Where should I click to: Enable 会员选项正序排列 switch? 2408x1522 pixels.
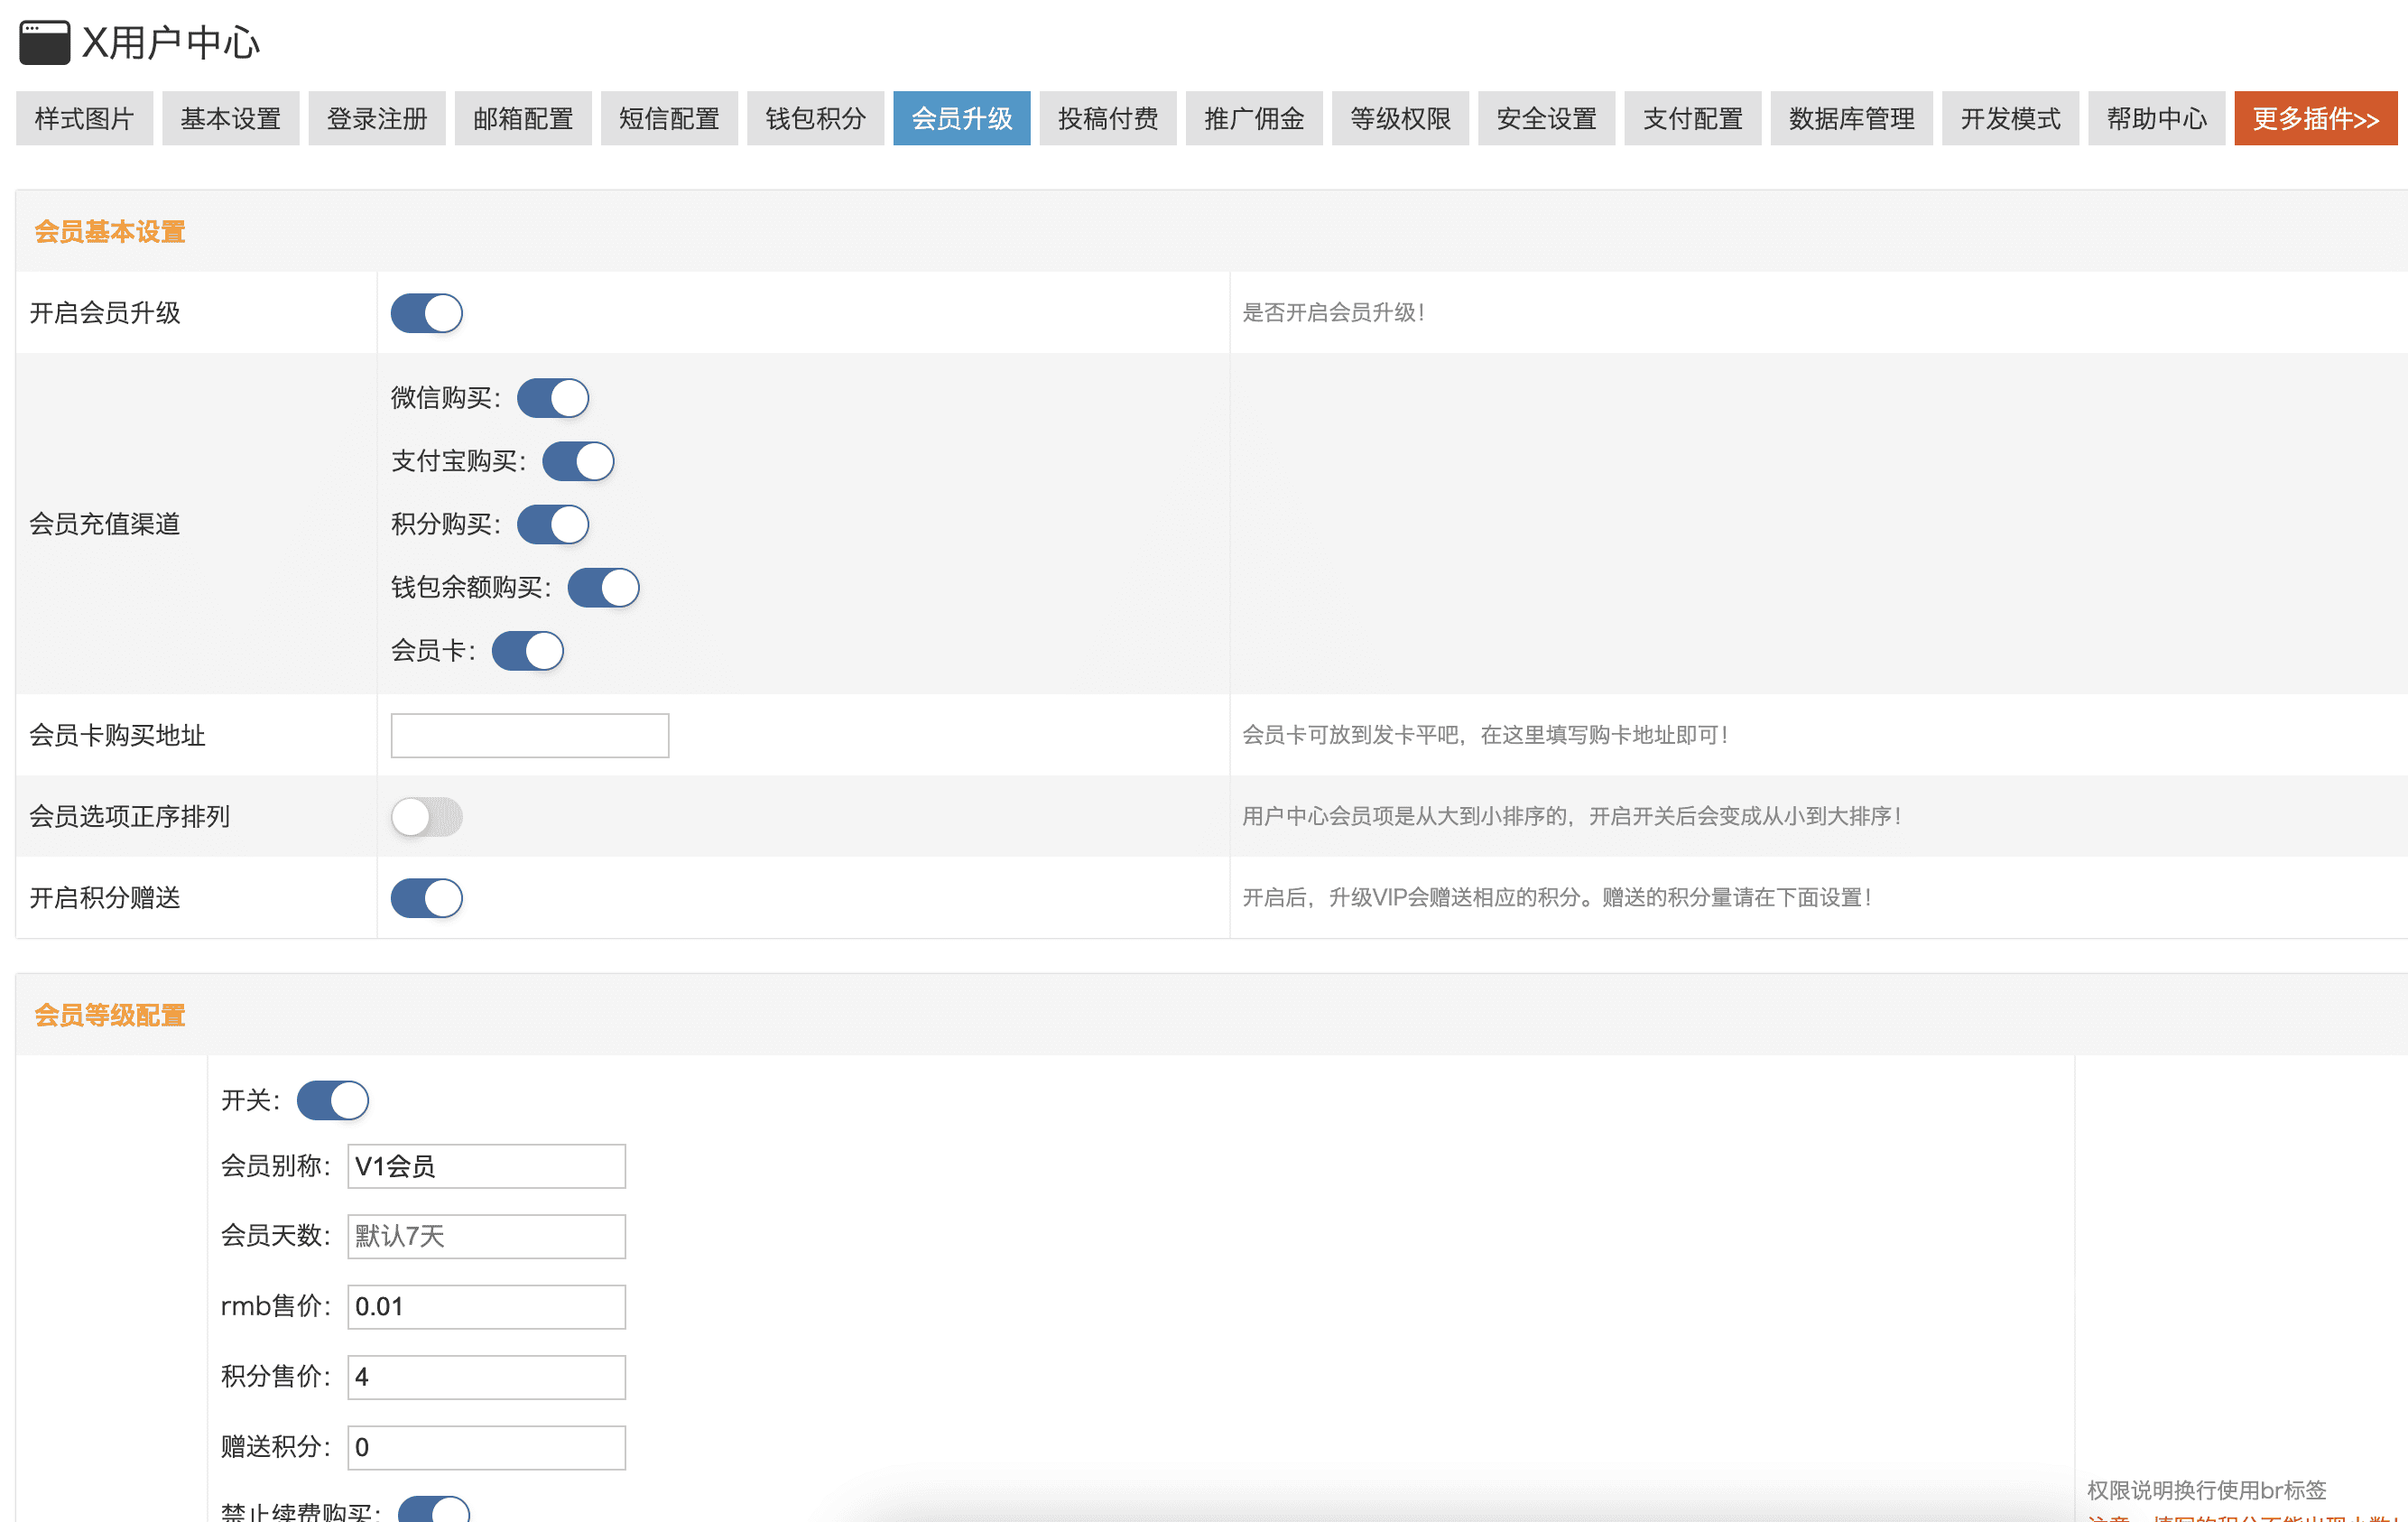tap(426, 816)
